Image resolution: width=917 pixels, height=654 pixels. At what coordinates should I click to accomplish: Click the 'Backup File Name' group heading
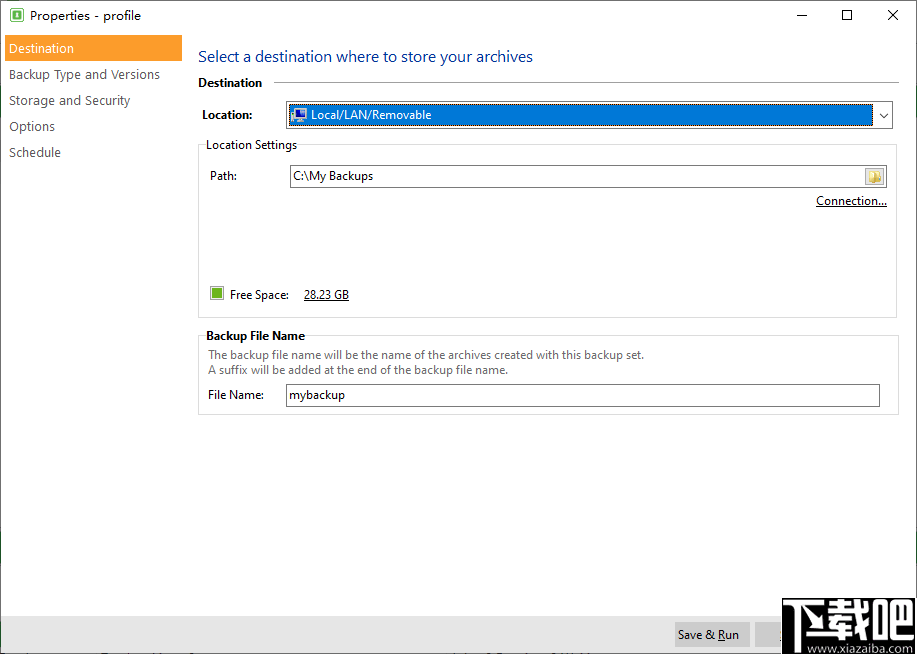(256, 336)
